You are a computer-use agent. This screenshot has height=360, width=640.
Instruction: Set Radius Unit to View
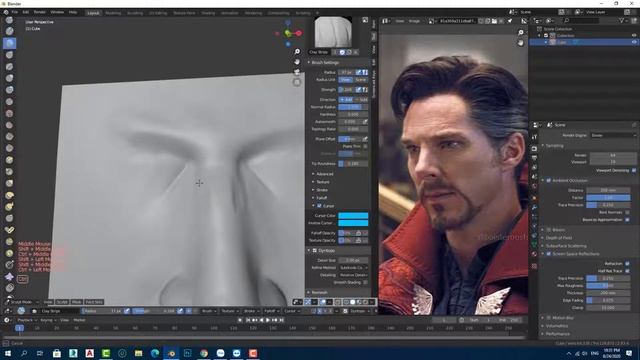pos(346,80)
